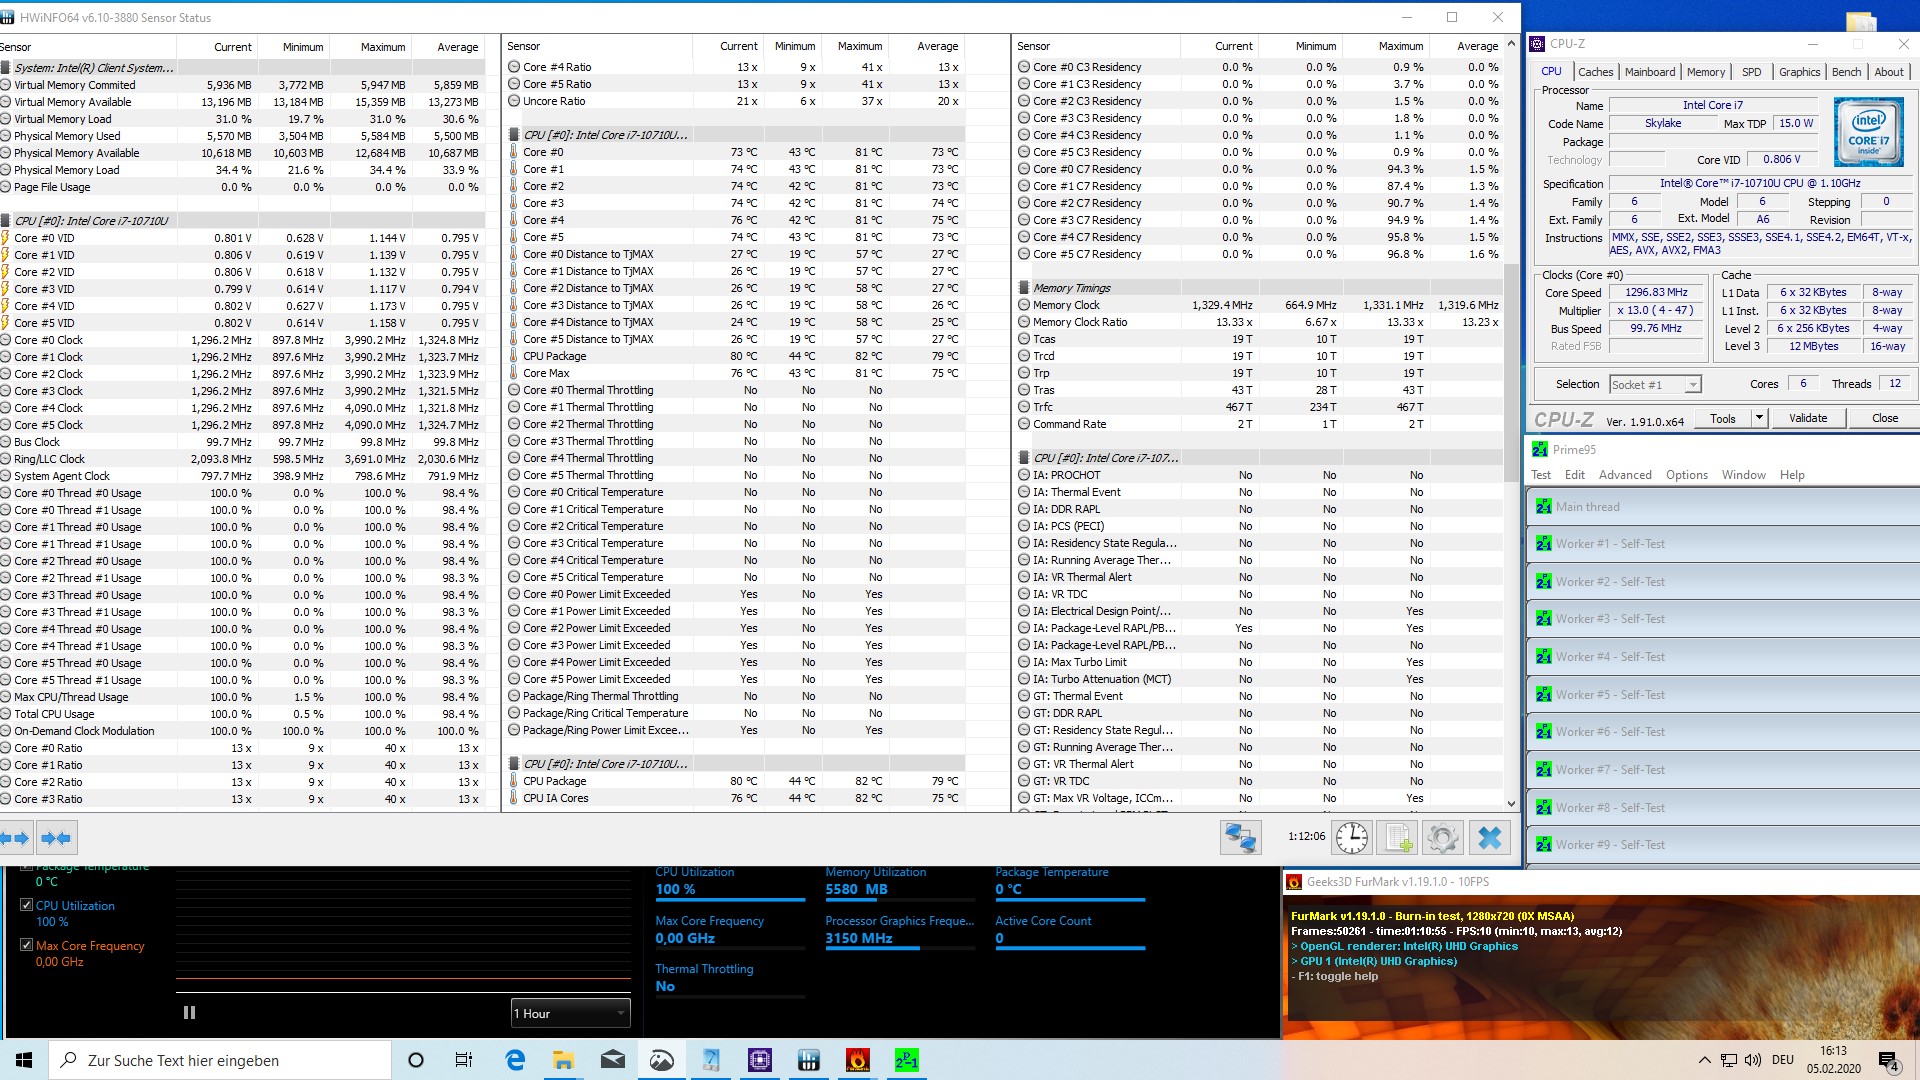Click the reset clock icon in HWiNFO toolbar
The height and width of the screenshot is (1080, 1920).
click(x=1352, y=838)
